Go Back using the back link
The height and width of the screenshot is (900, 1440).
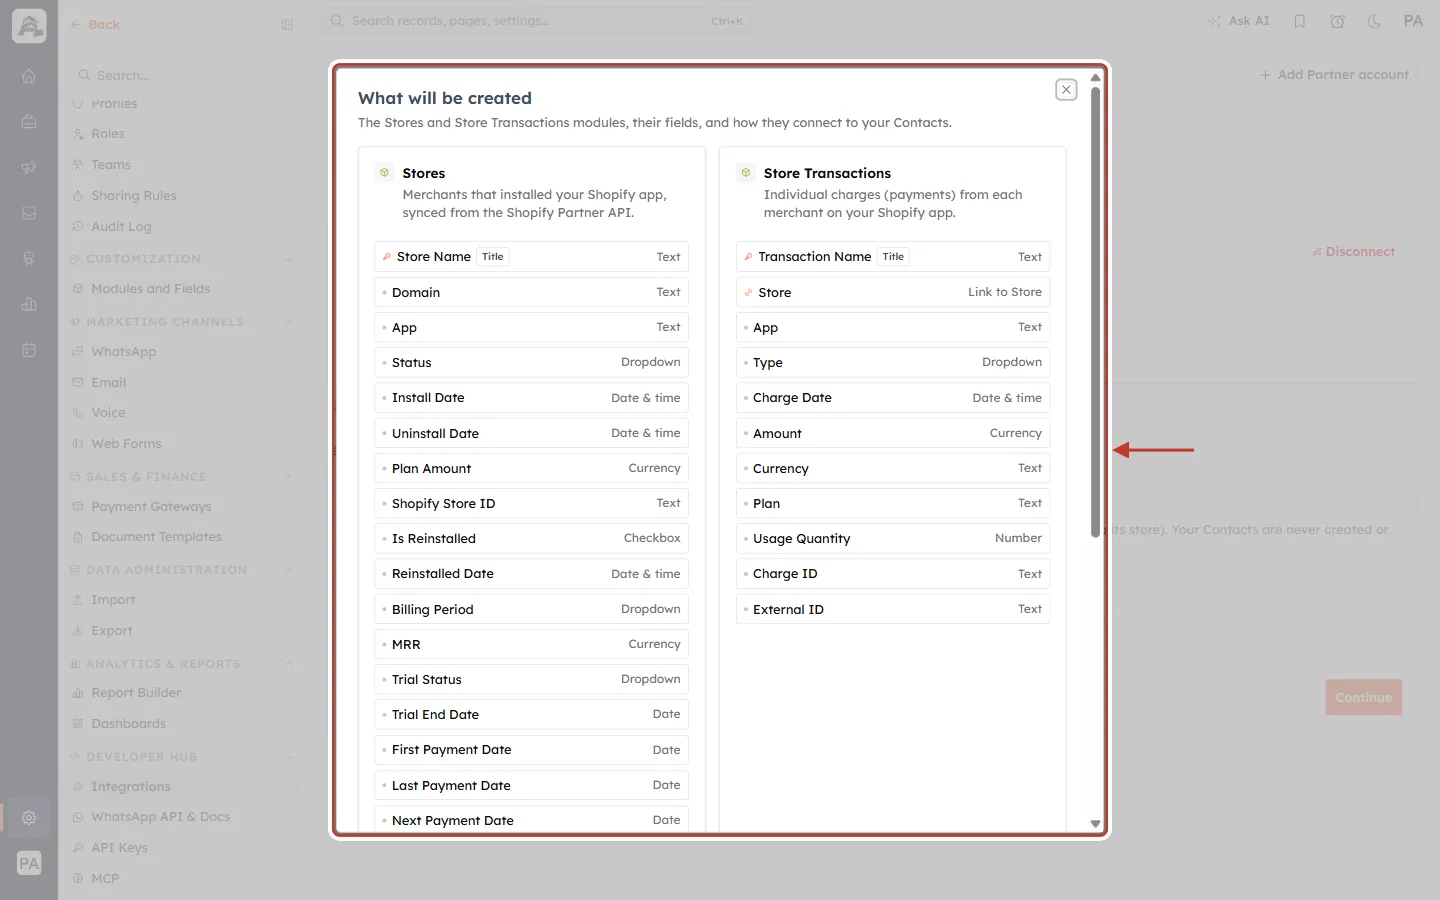95,25
